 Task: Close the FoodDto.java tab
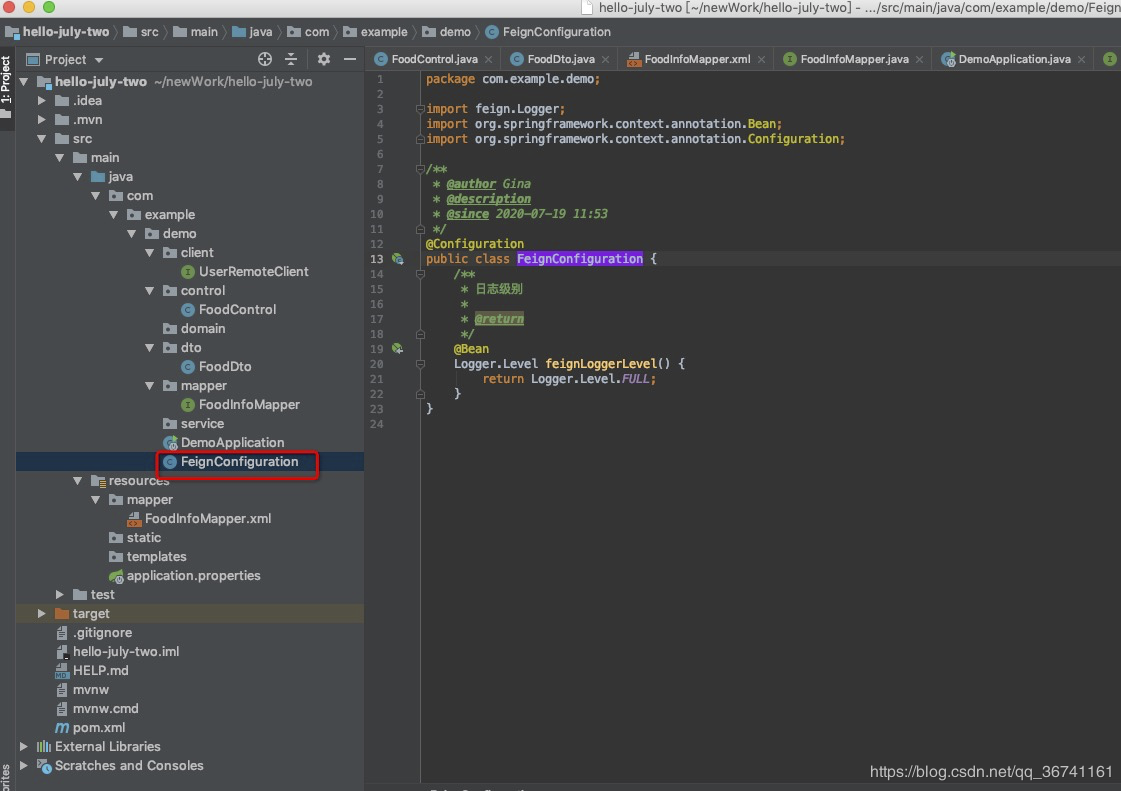606,59
